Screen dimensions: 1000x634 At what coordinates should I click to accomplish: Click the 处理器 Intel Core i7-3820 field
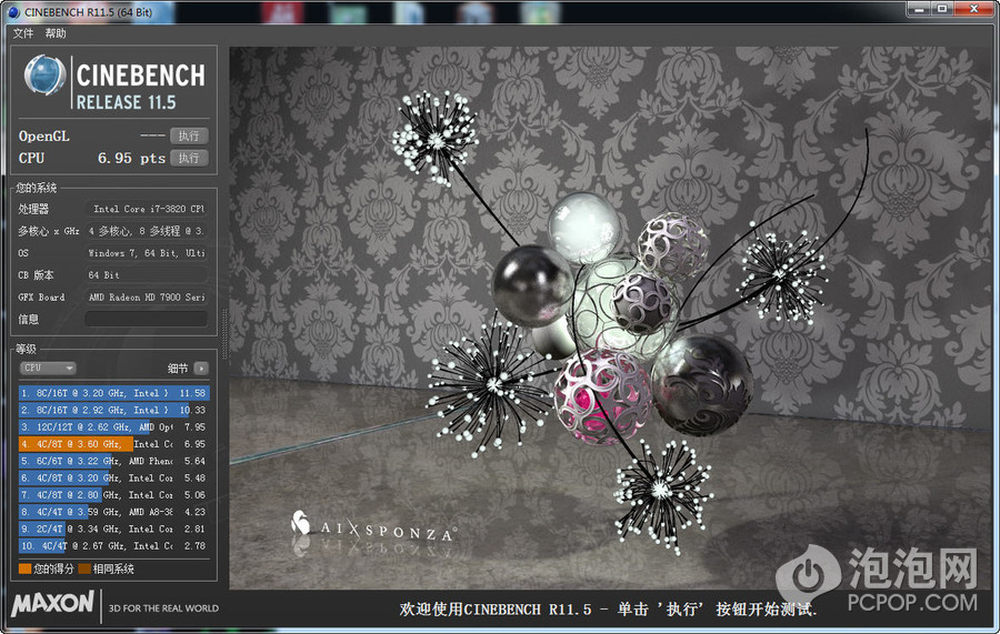tap(146, 209)
